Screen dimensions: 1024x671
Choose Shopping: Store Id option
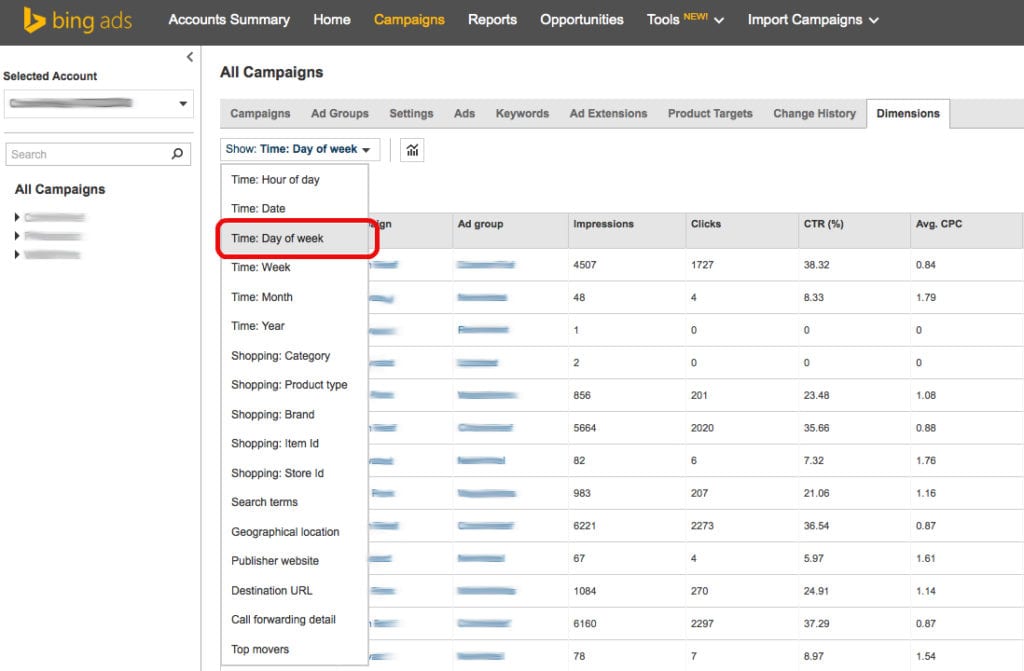point(295,474)
